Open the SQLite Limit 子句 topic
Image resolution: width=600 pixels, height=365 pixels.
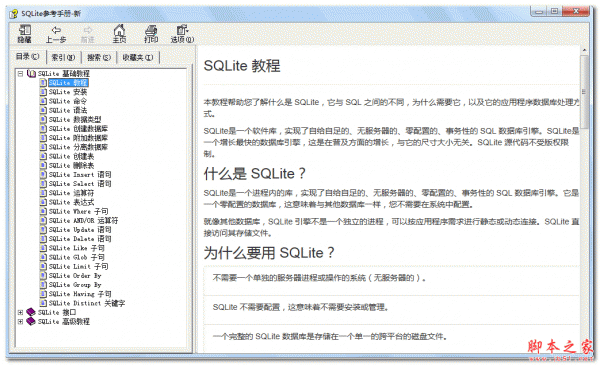78,266
